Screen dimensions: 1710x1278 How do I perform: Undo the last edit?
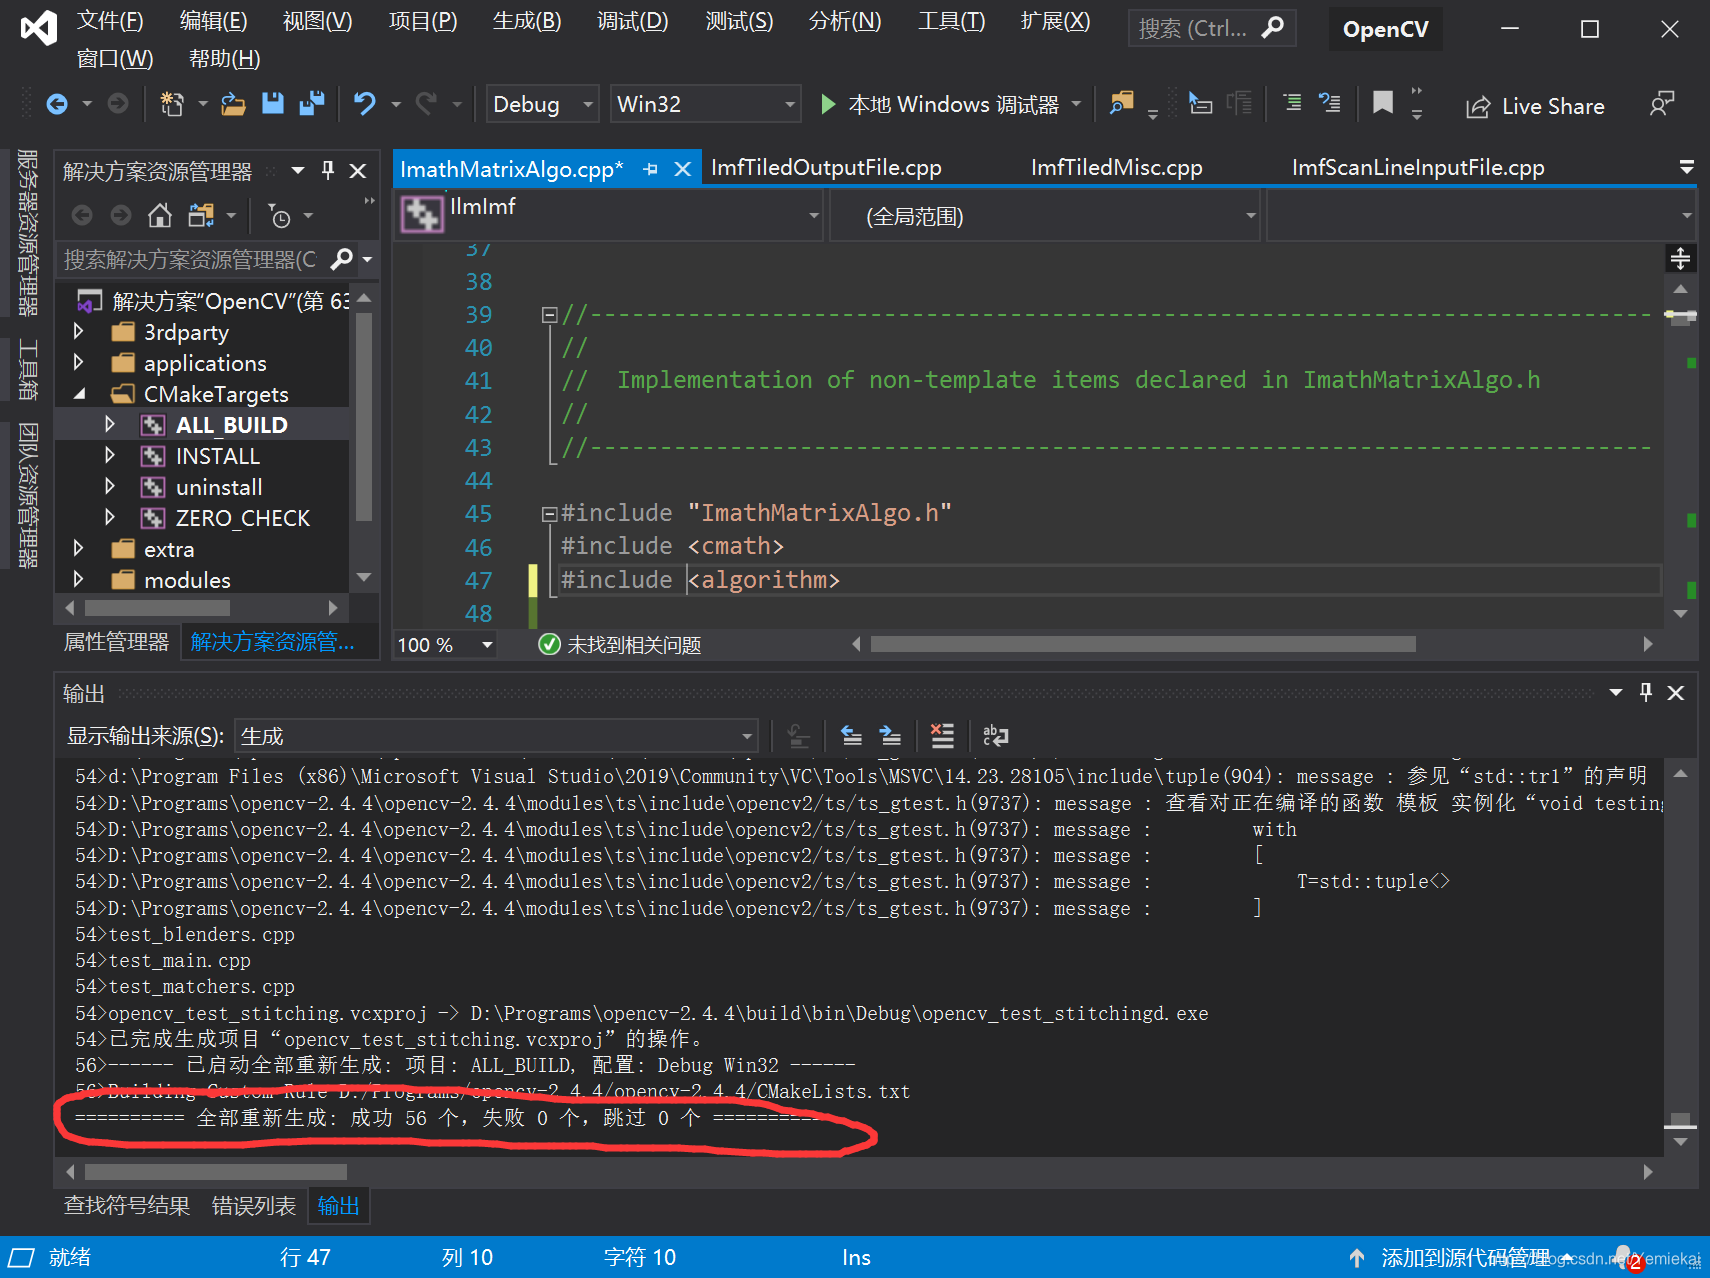[x=365, y=104]
